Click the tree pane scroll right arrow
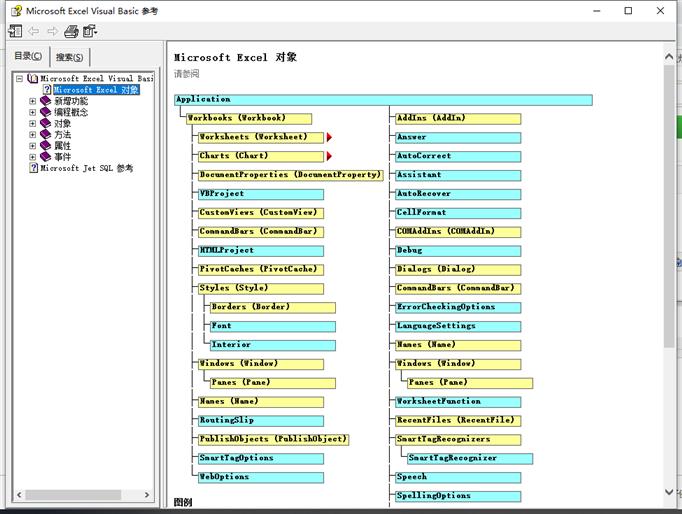The height and width of the screenshot is (514, 682). tap(147, 495)
